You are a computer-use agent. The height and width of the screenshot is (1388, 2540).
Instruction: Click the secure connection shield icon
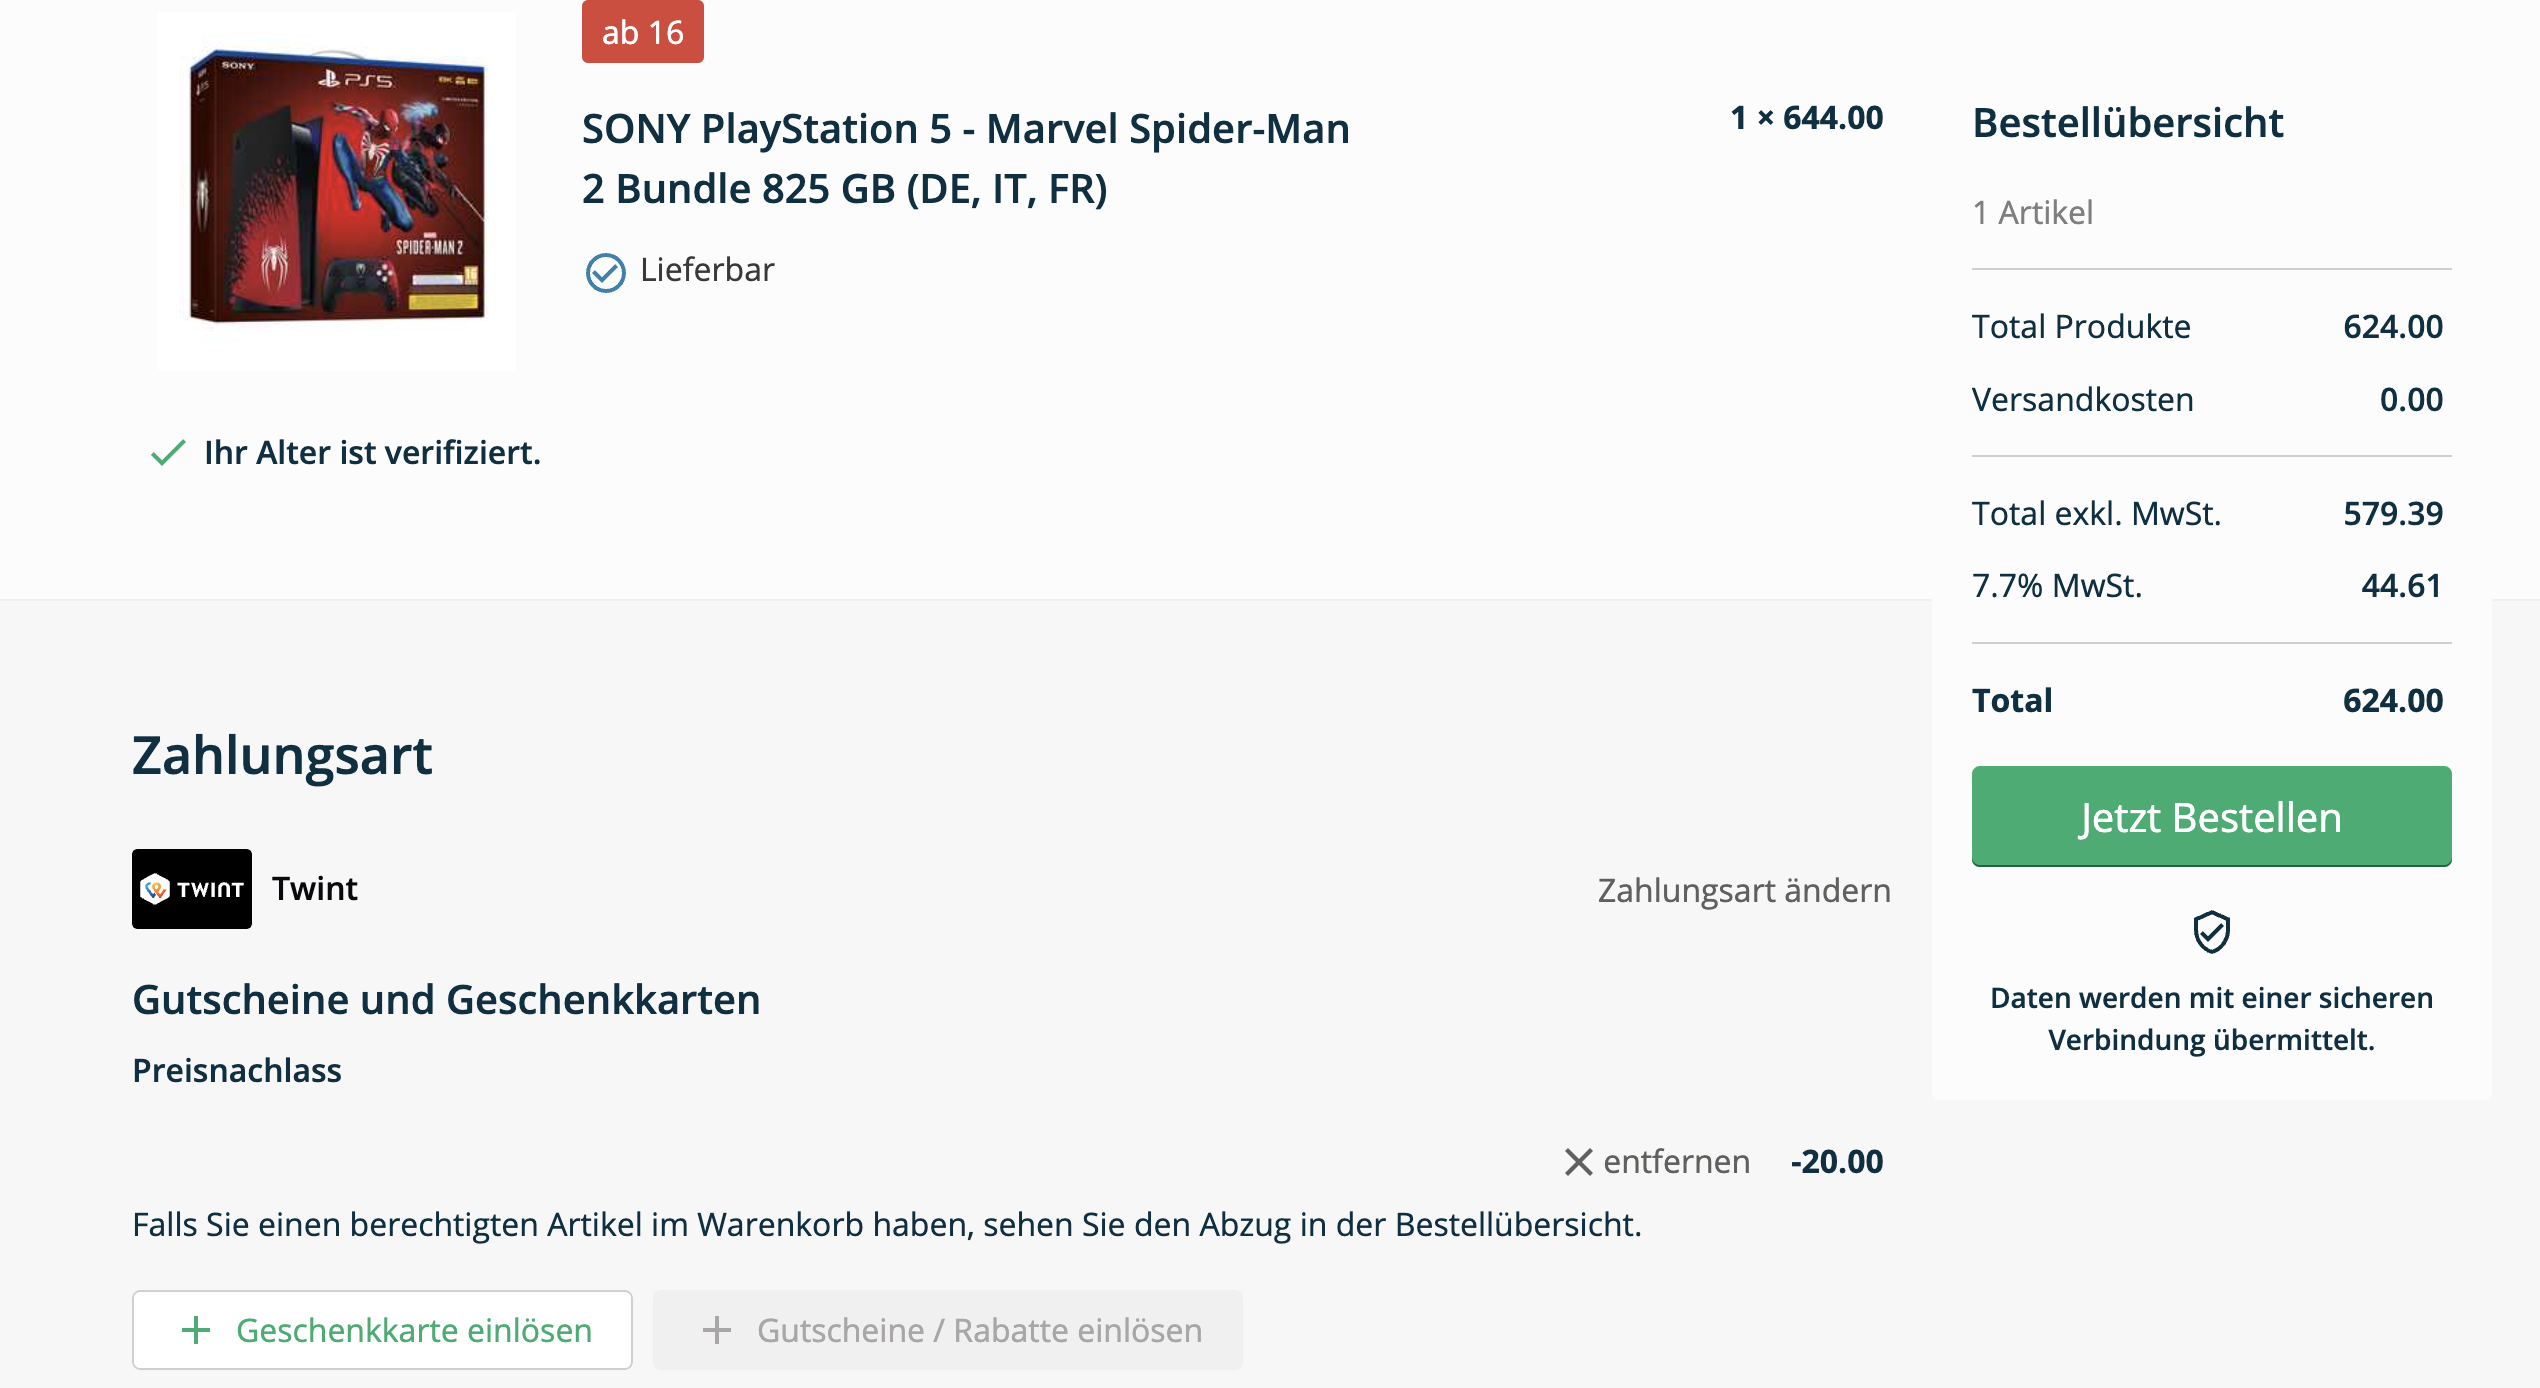click(x=2211, y=932)
